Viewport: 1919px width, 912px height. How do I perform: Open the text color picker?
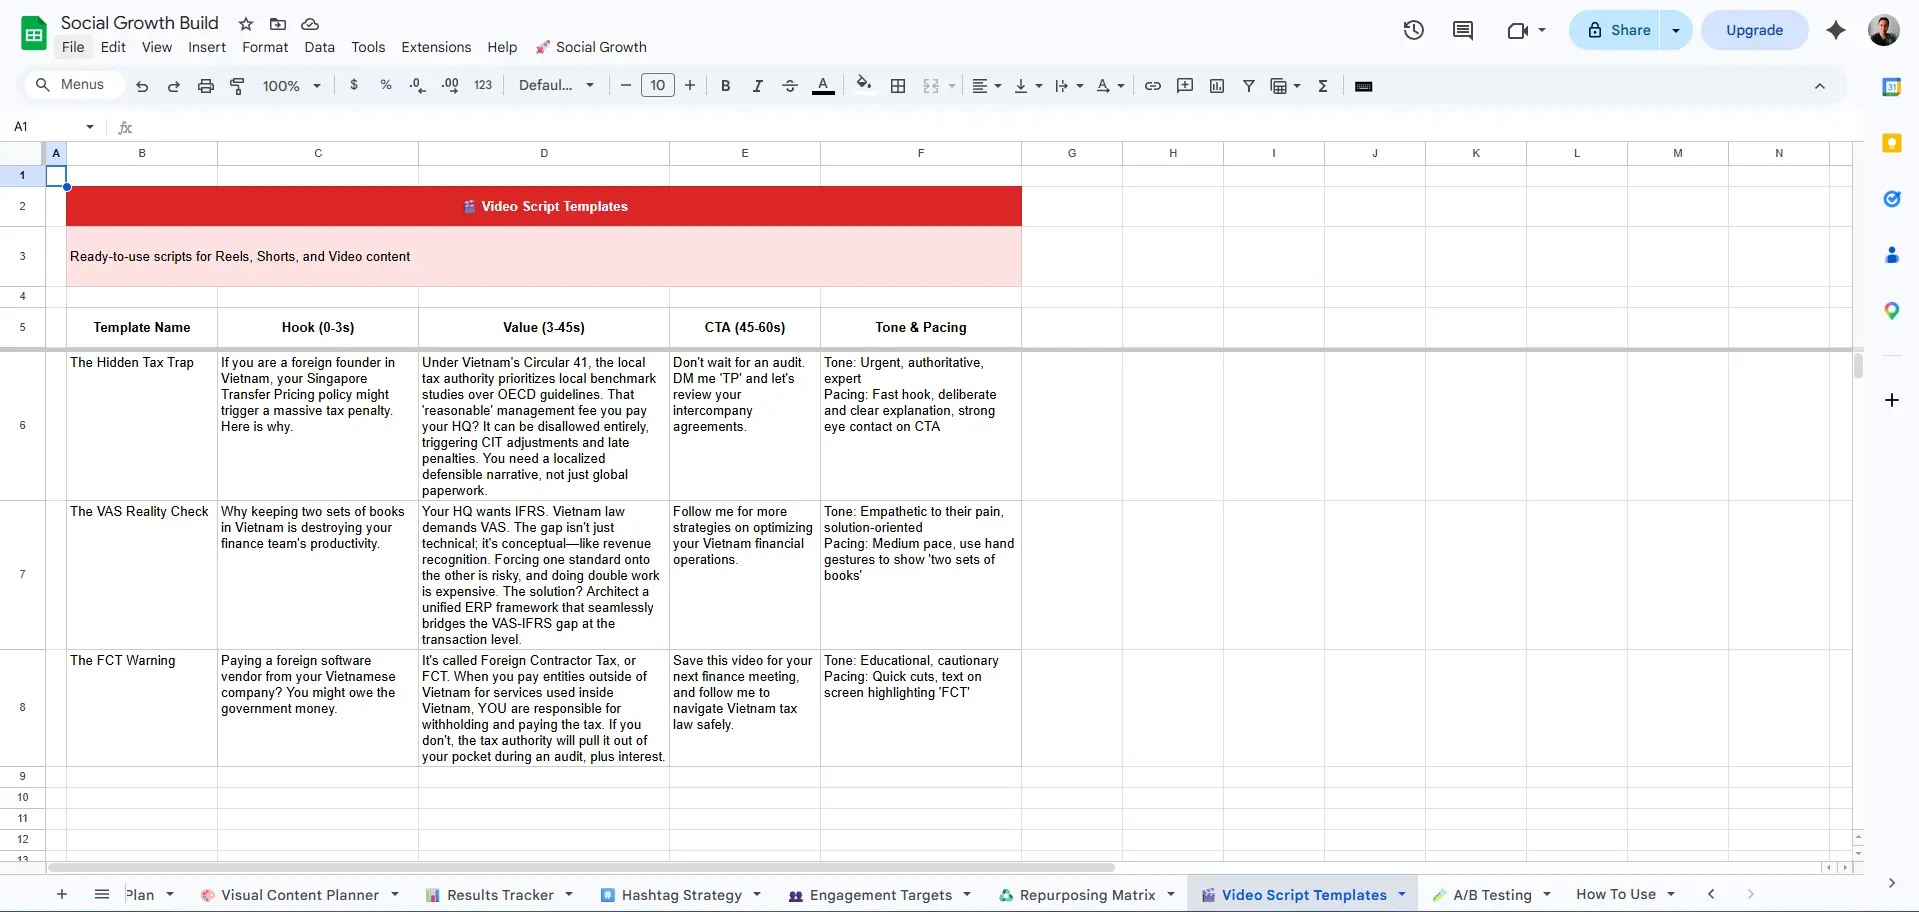coord(823,86)
